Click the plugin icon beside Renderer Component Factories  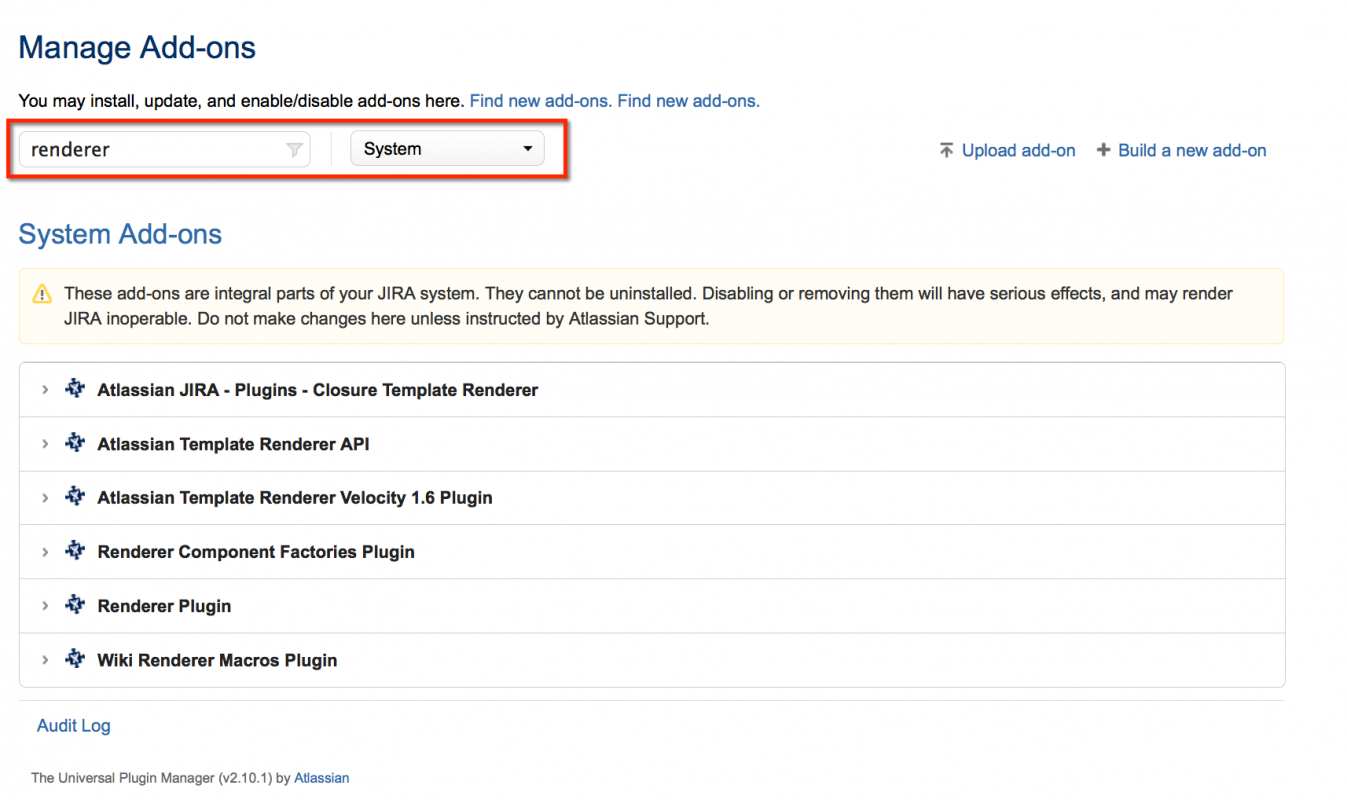point(75,551)
